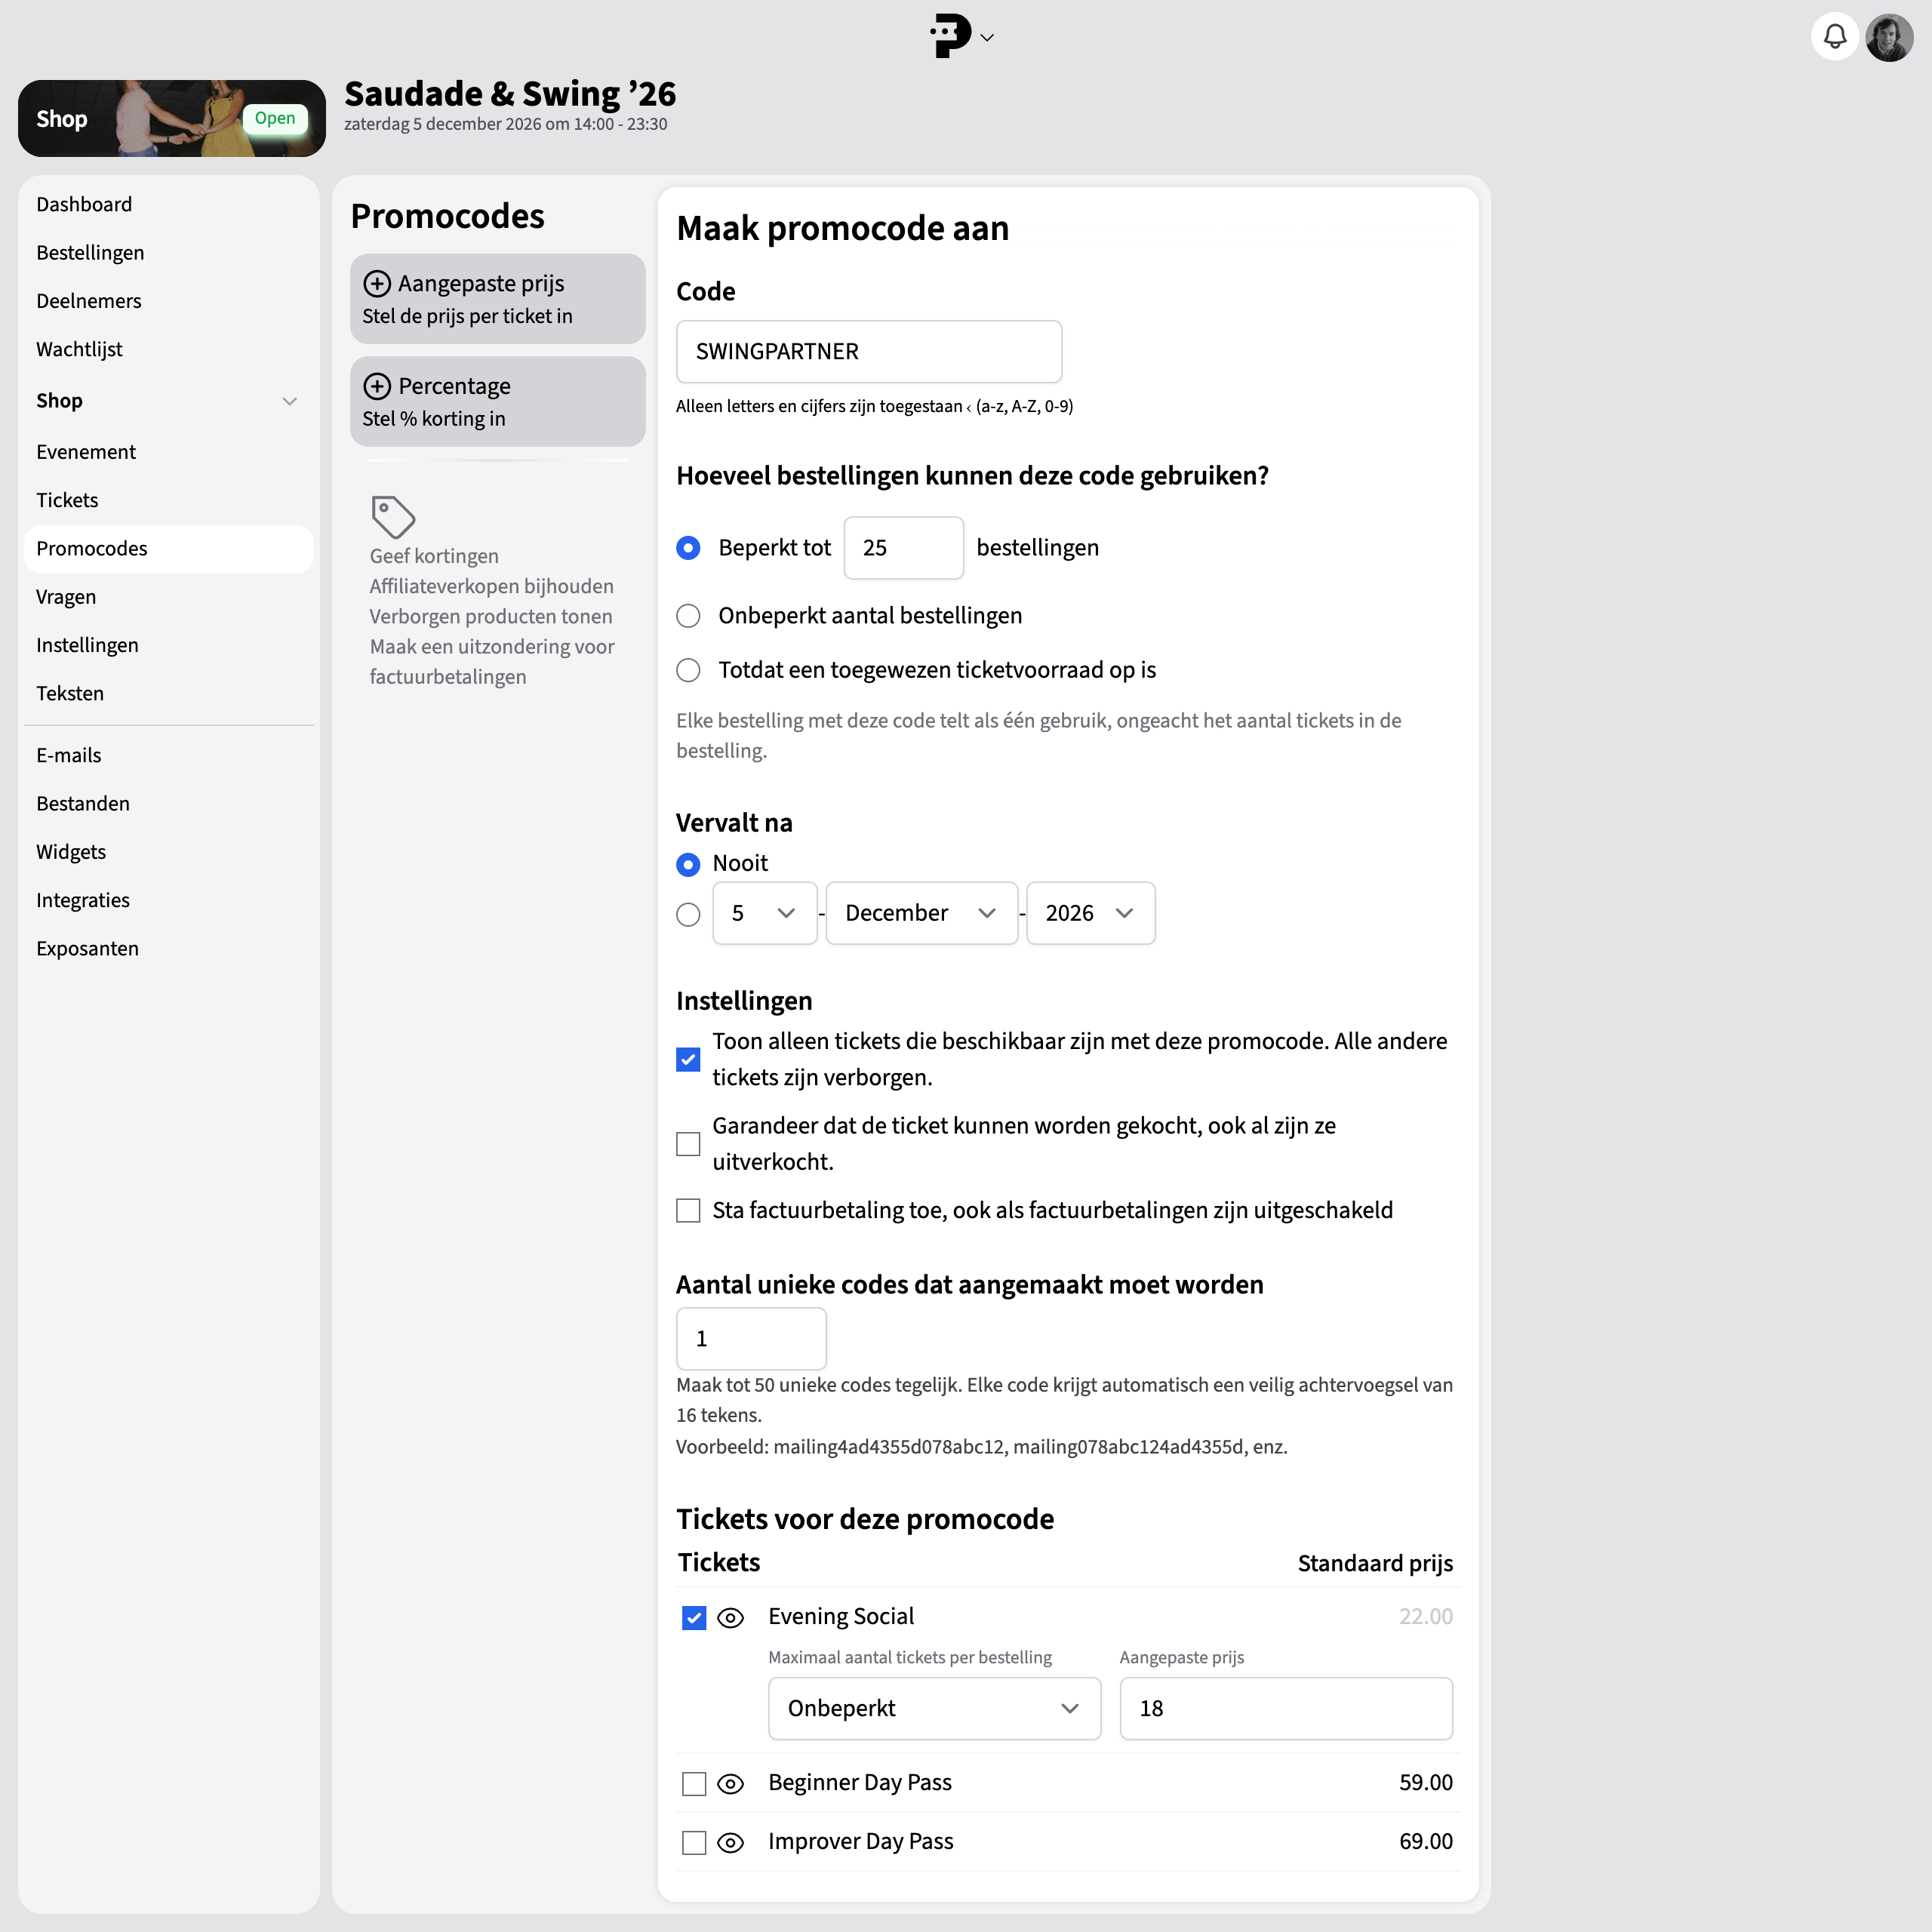Click the price tag icon under Promocodes
Image resolution: width=1932 pixels, height=1932 pixels.
point(393,517)
